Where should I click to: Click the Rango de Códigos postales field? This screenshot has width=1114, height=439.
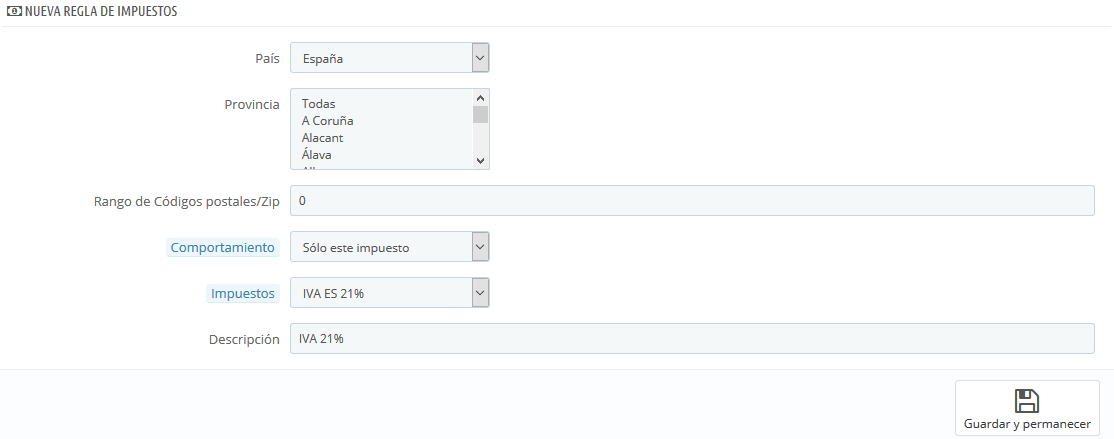click(x=691, y=201)
